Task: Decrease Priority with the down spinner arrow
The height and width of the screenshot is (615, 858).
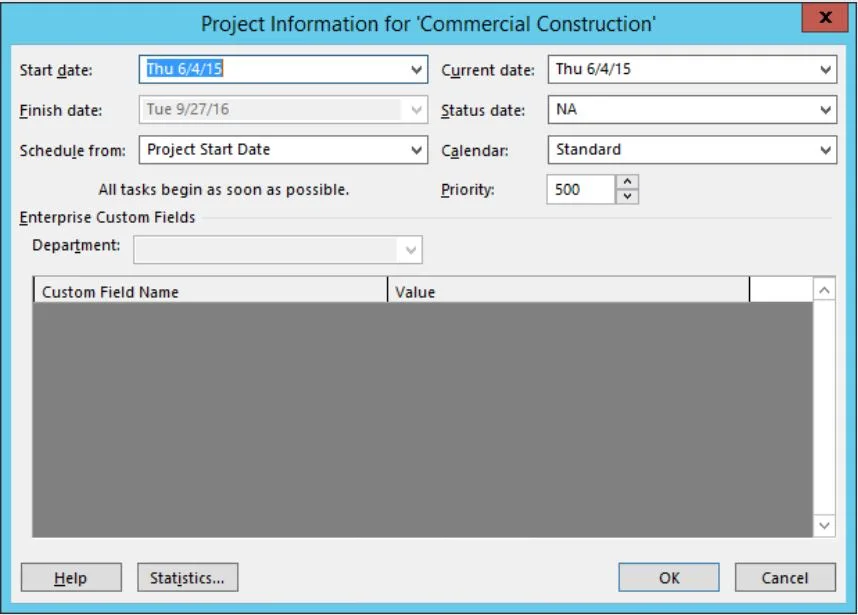Action: [627, 196]
